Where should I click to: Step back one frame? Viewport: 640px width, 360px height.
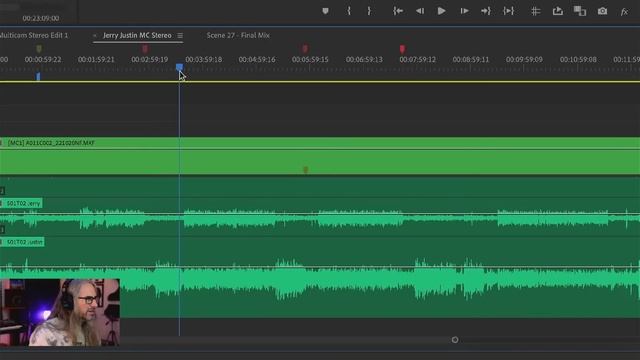pyautogui.click(x=420, y=11)
